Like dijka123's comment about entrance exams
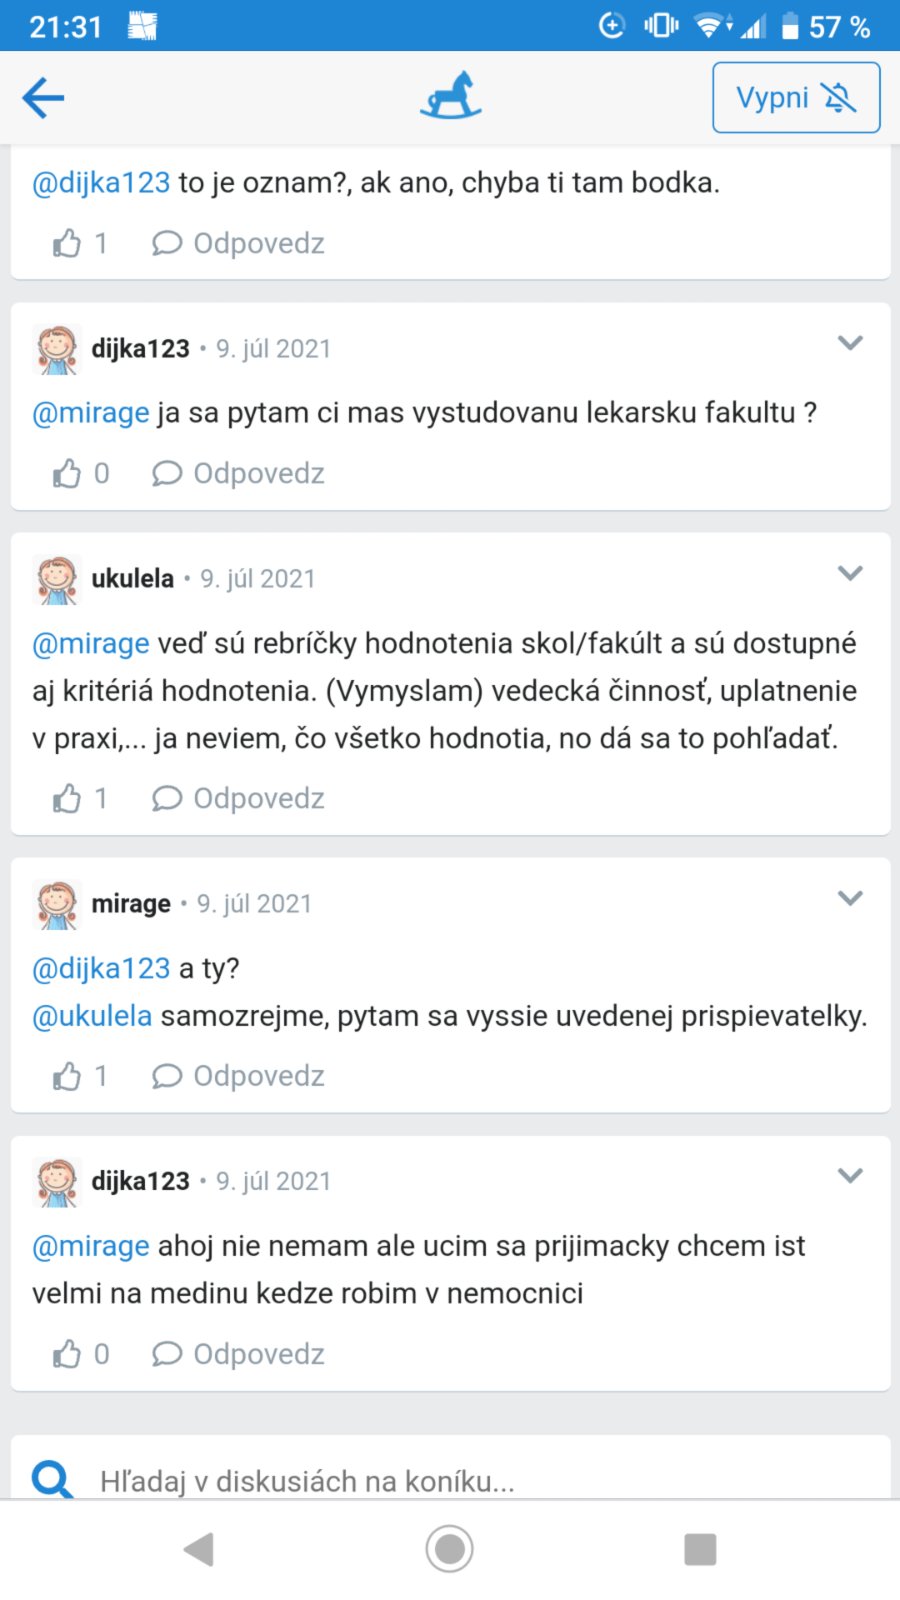The width and height of the screenshot is (900, 1600). point(67,1354)
